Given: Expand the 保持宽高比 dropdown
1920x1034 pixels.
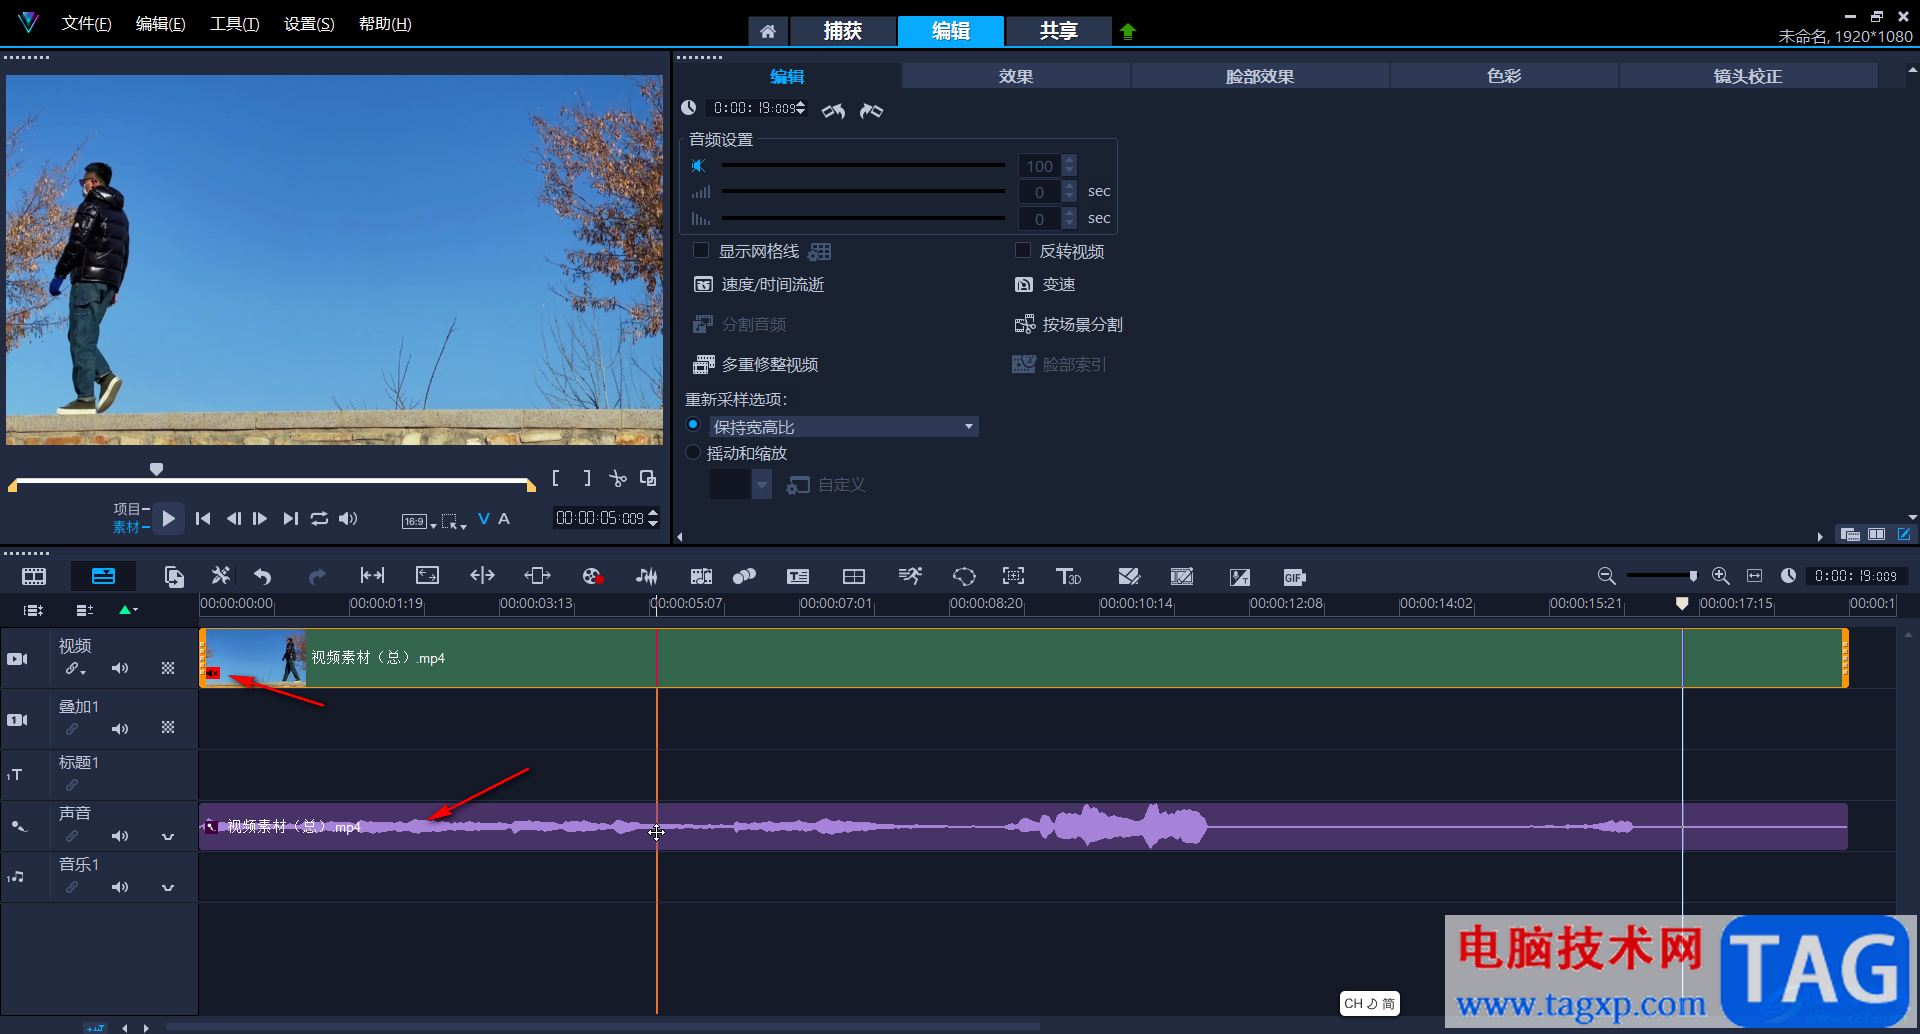Looking at the screenshot, I should coord(968,427).
